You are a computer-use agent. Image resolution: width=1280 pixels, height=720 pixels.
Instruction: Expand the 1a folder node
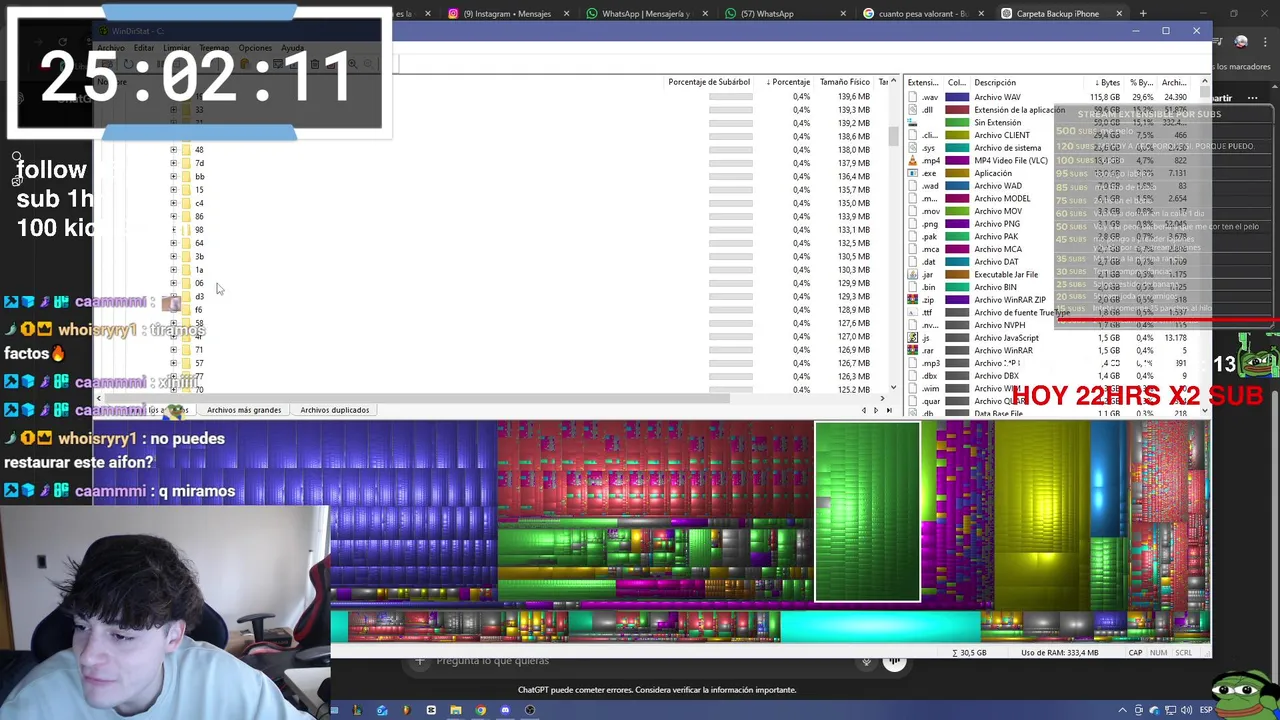point(173,270)
